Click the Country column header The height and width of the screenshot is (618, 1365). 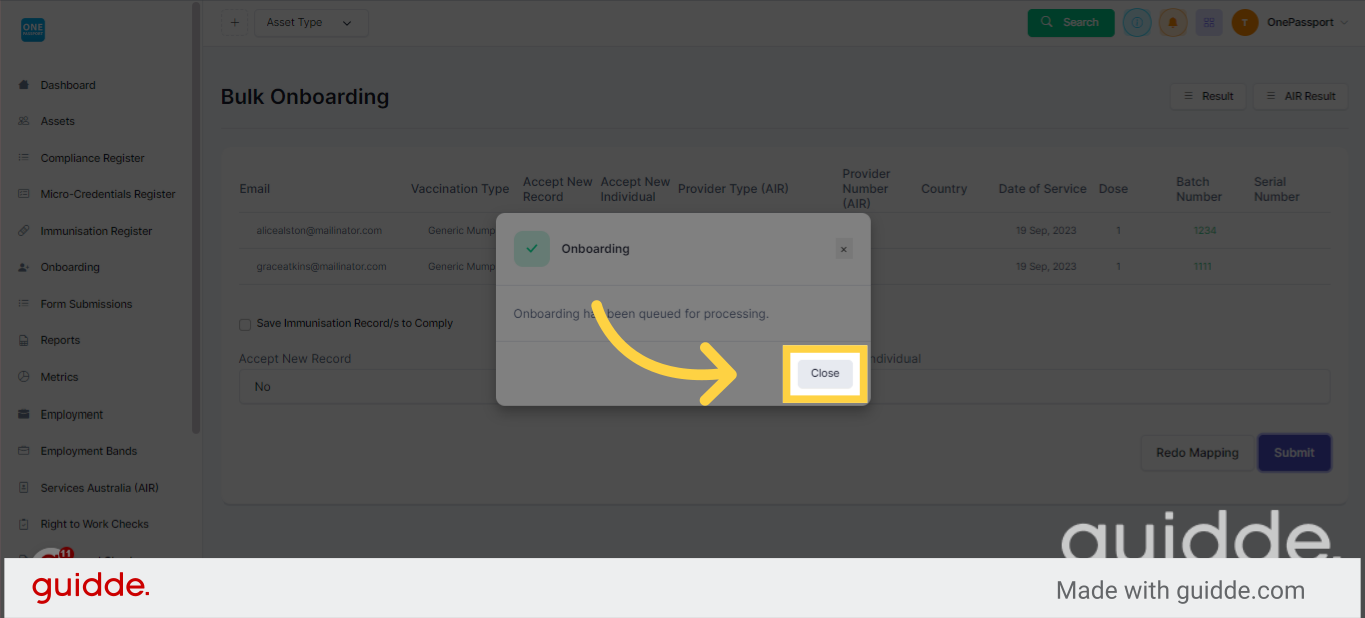point(944,189)
